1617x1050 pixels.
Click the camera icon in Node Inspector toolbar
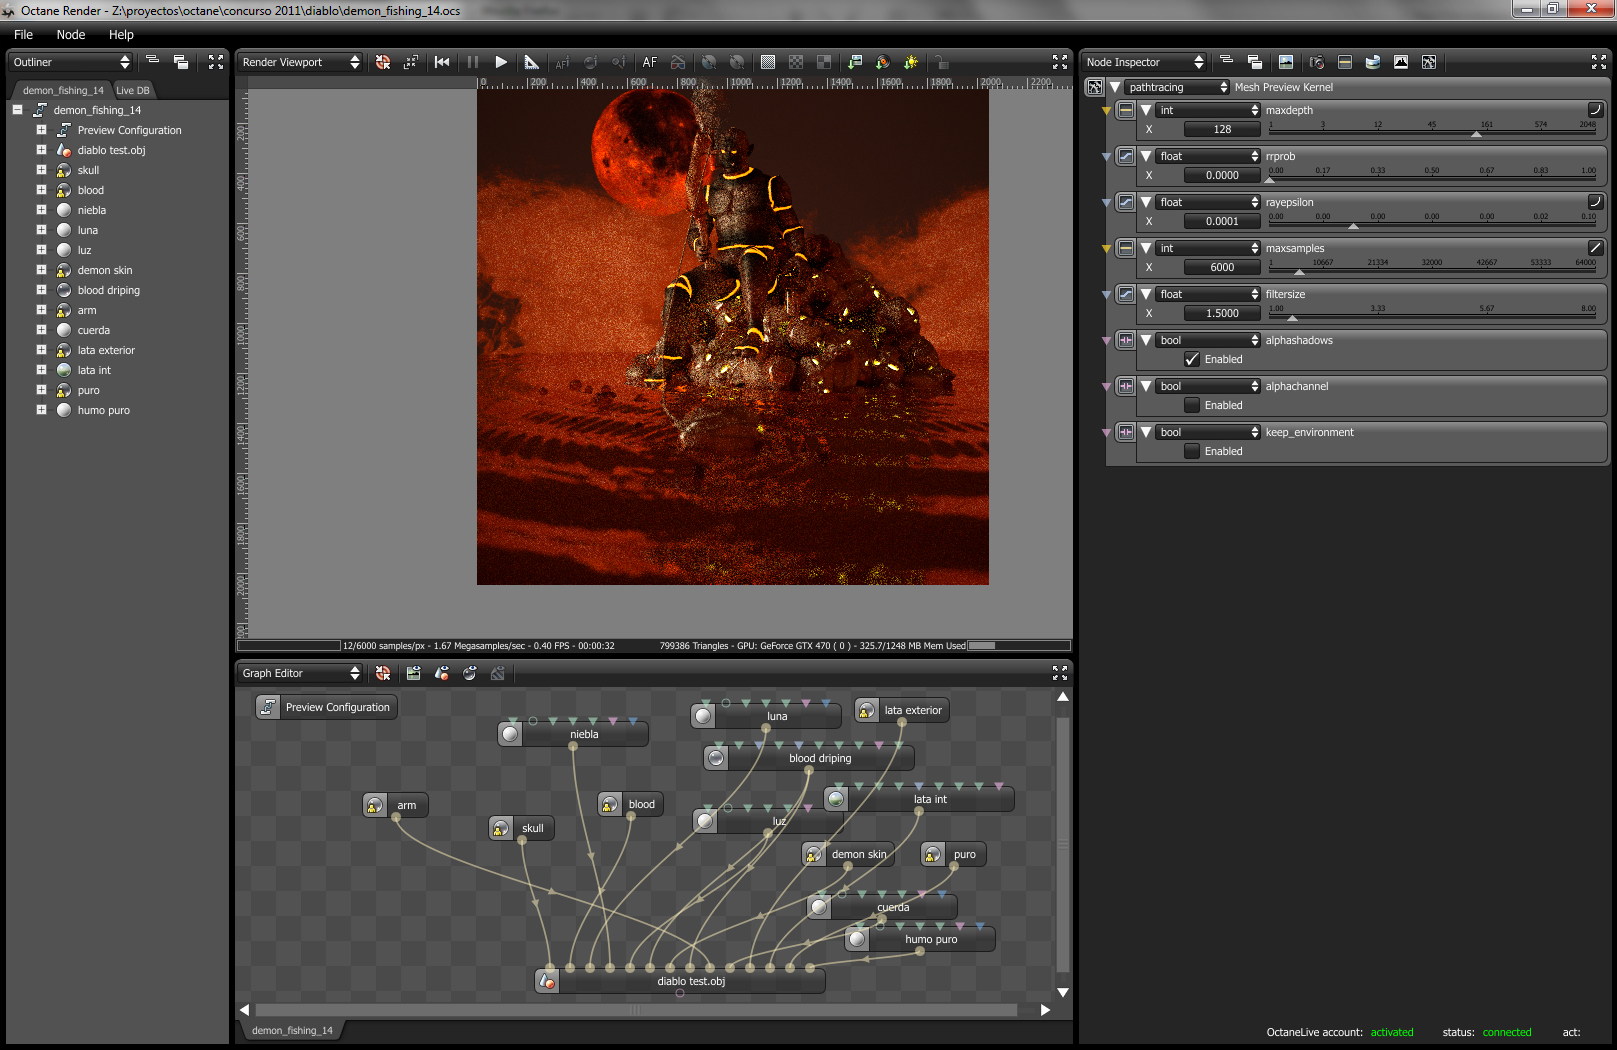pos(1317,62)
